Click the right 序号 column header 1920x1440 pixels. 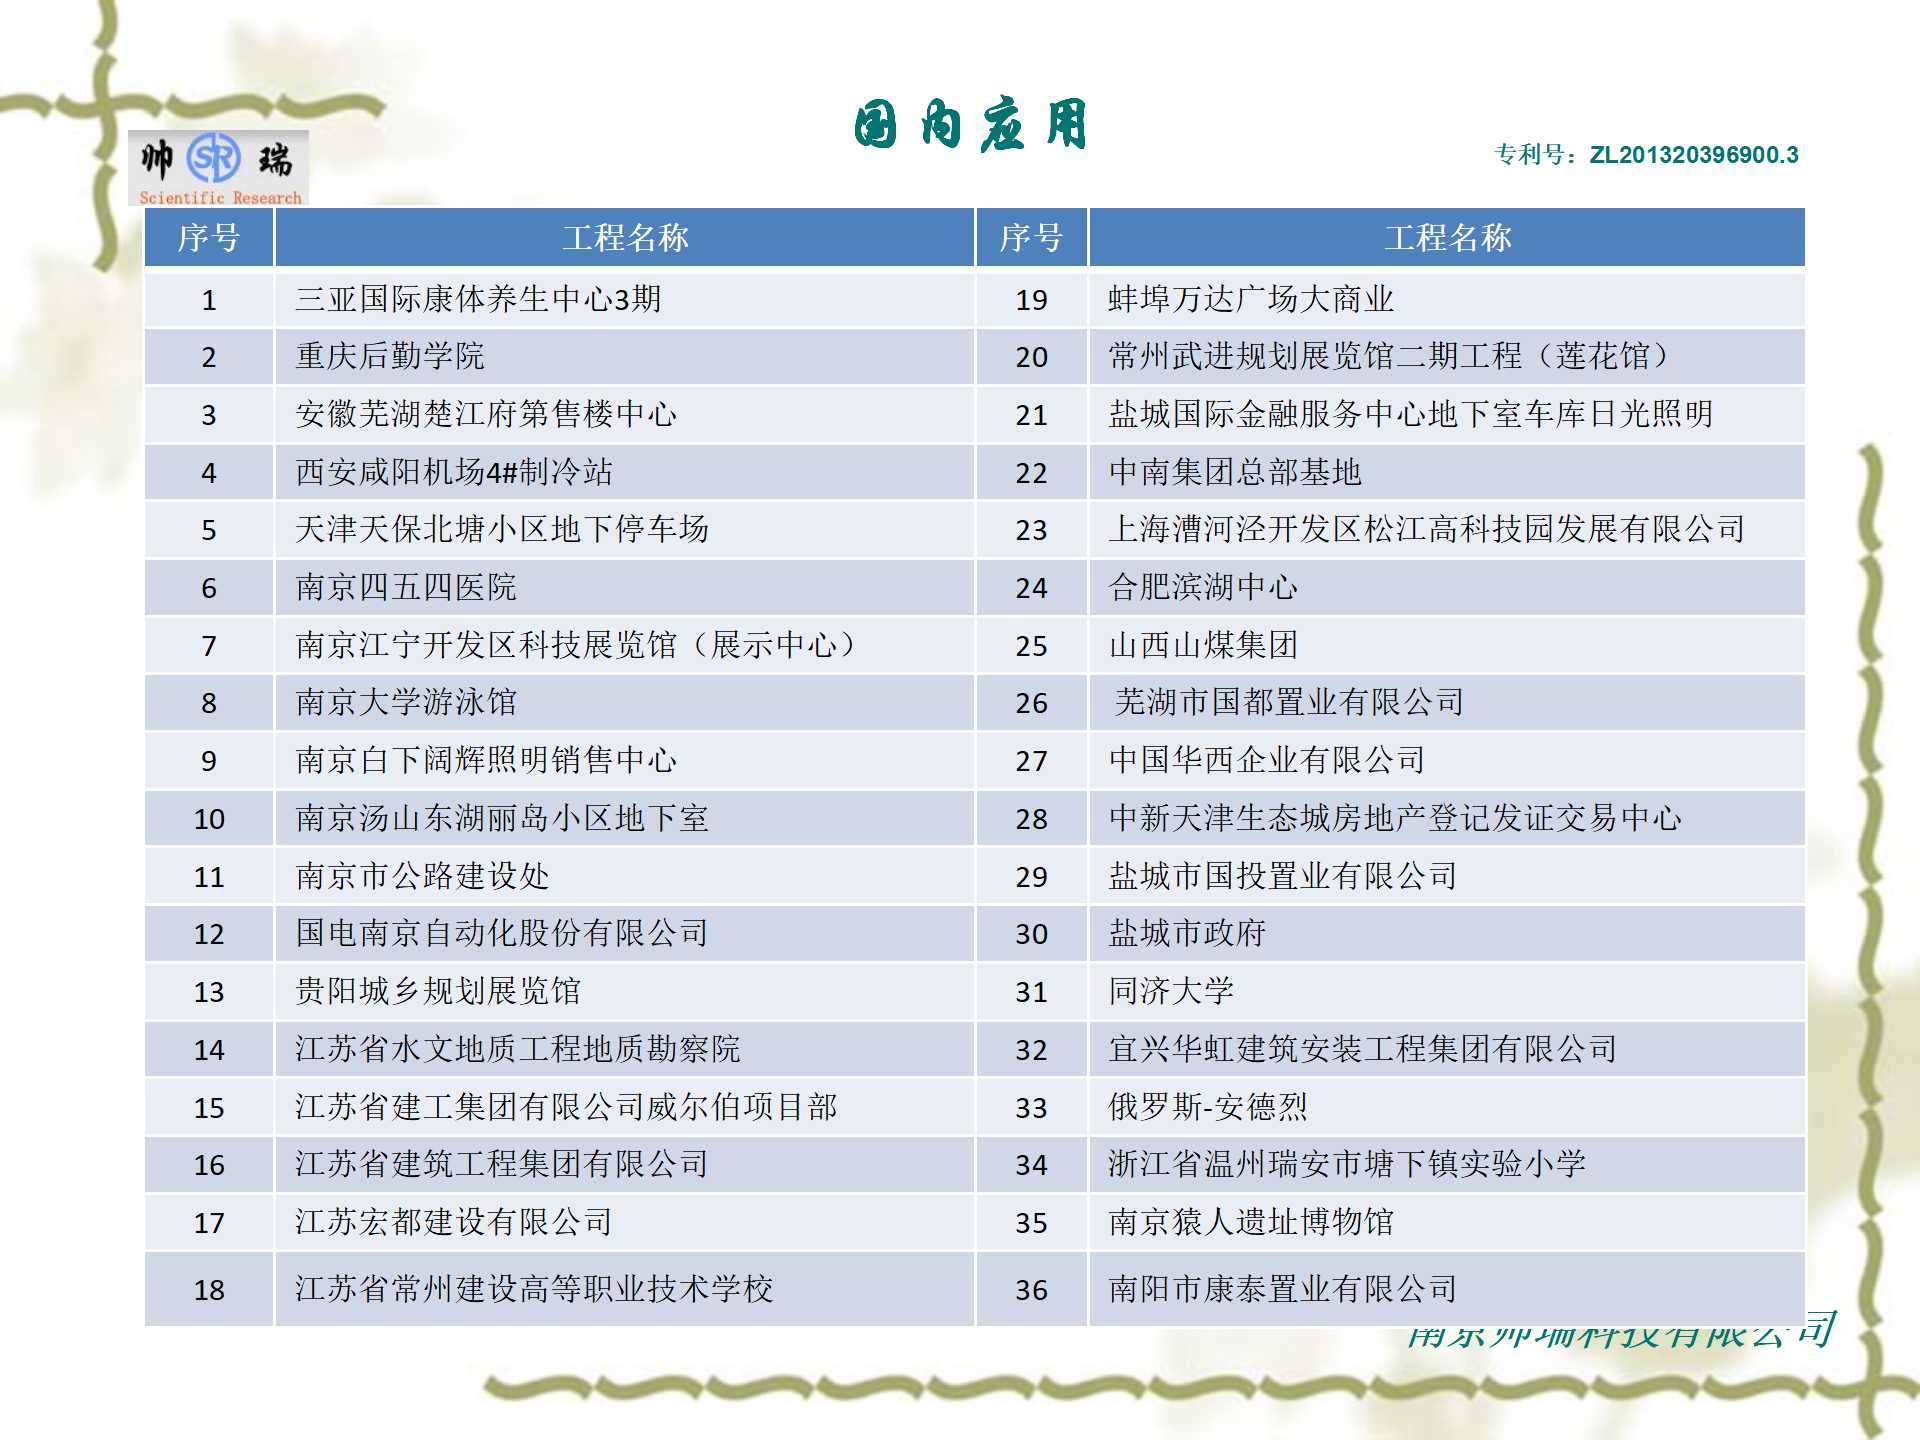1031,238
